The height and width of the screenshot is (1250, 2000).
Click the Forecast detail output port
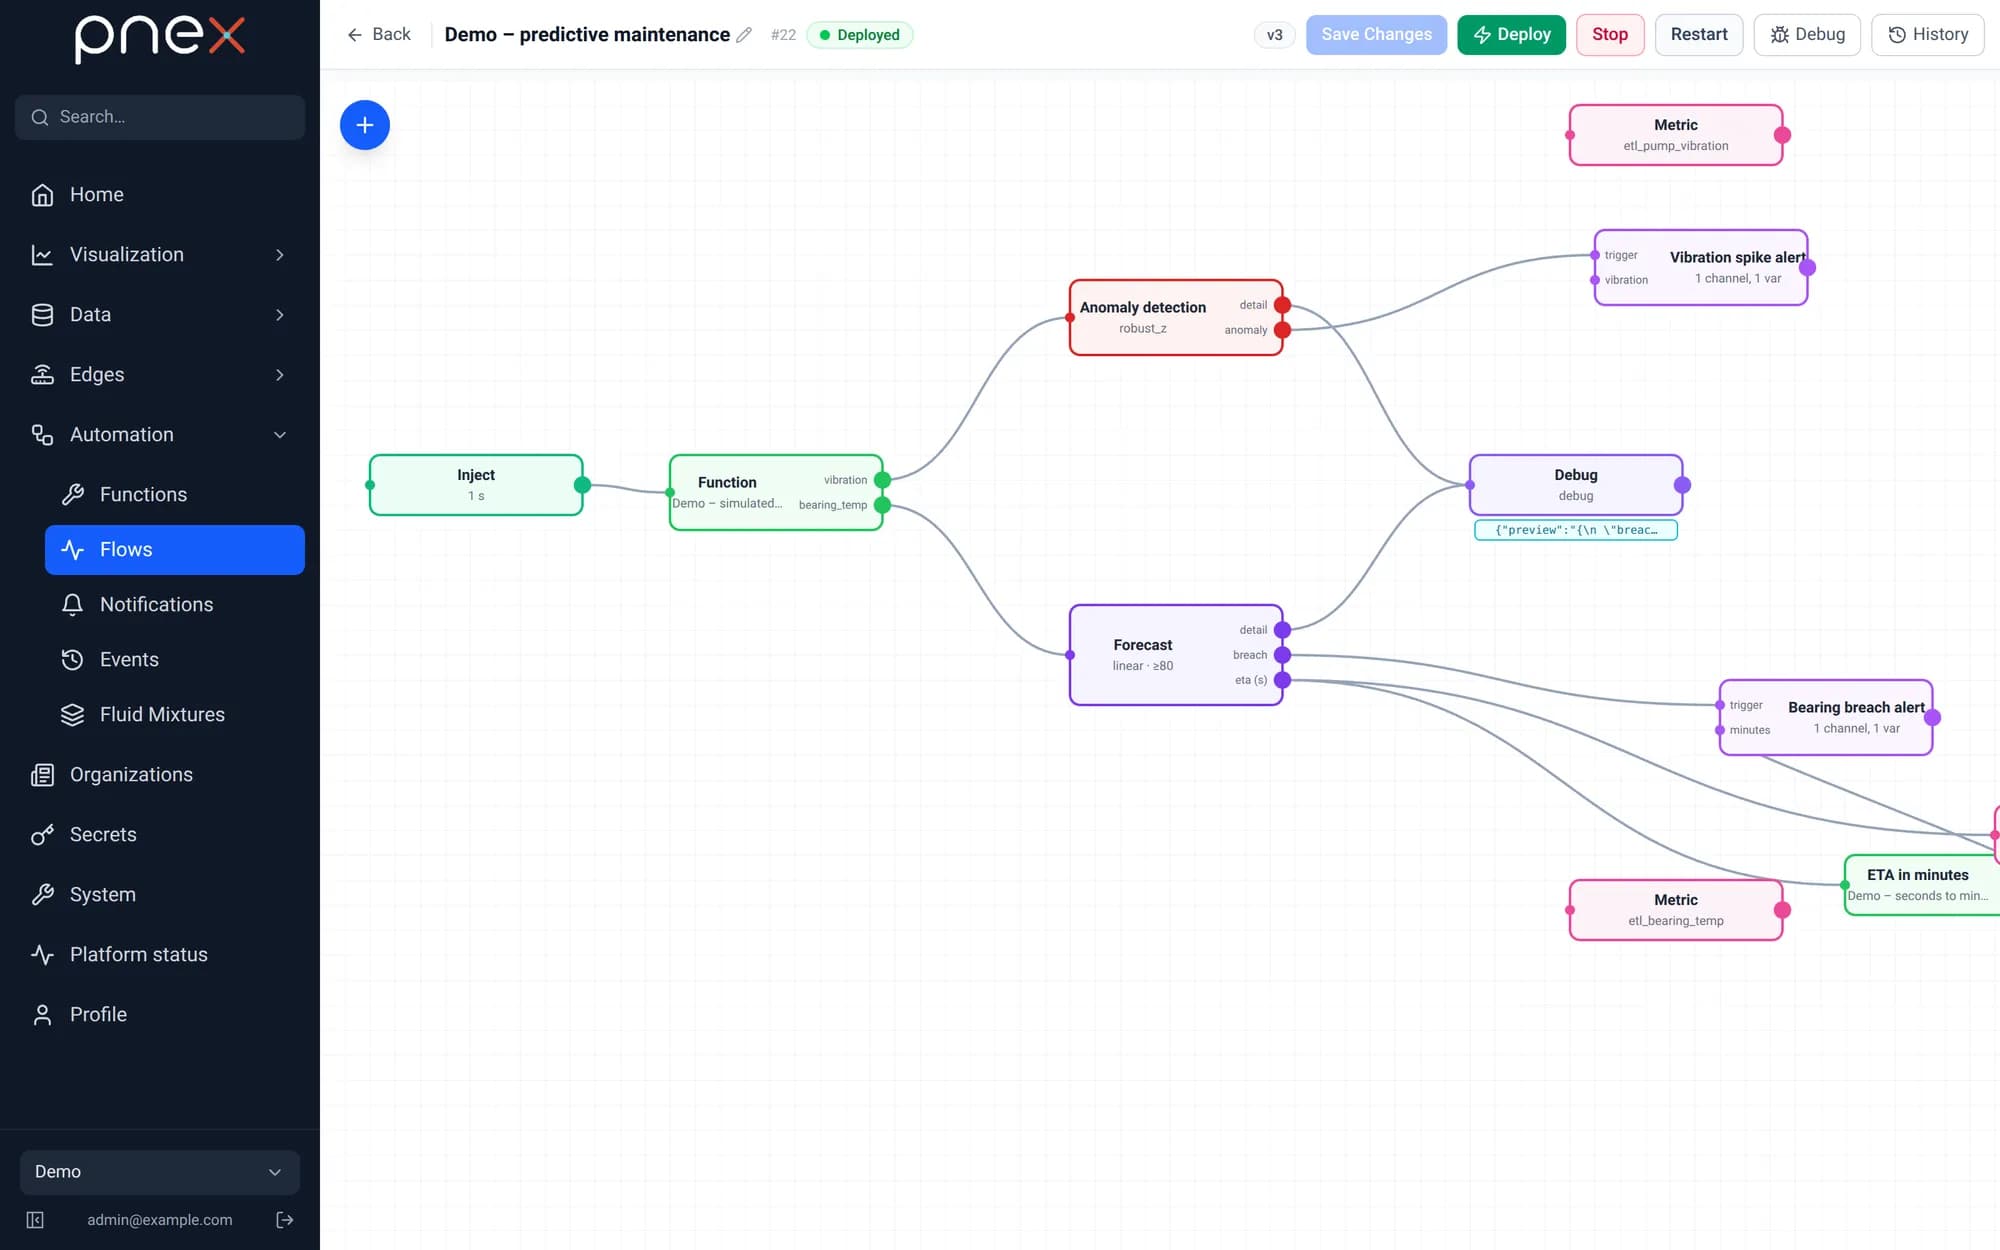coord(1282,630)
